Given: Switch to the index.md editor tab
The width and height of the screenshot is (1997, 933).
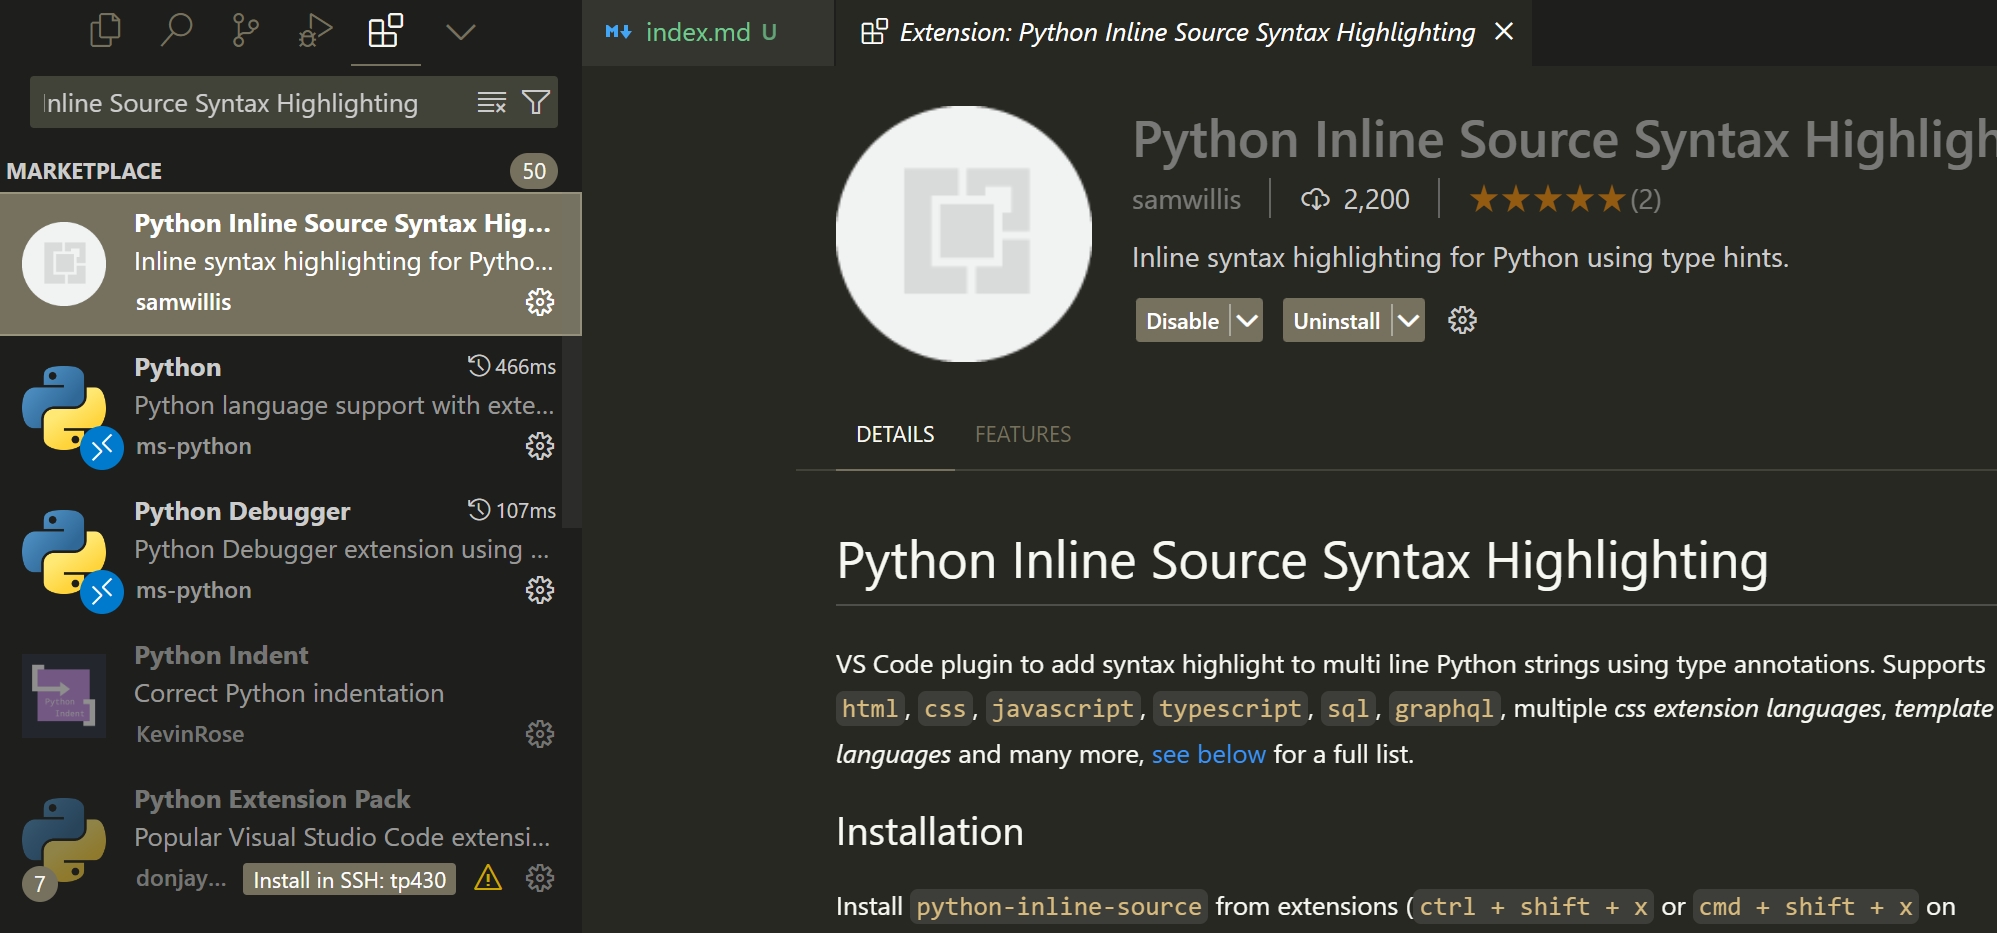Looking at the screenshot, I should tap(708, 32).
